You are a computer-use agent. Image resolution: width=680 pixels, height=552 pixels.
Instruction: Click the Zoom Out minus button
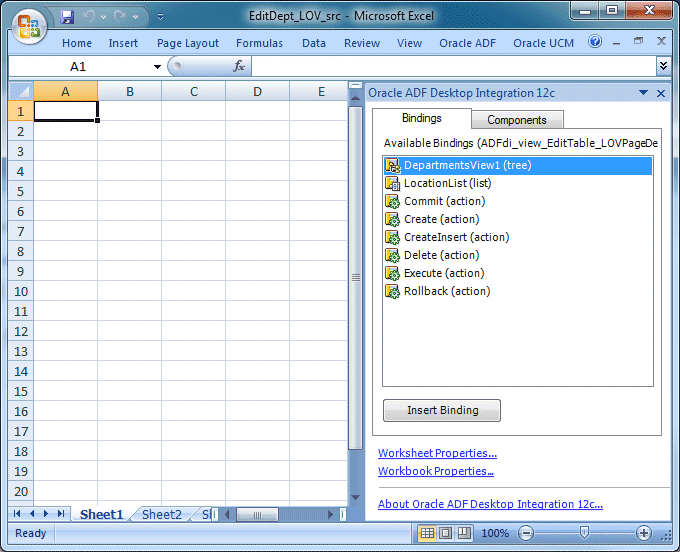(526, 533)
